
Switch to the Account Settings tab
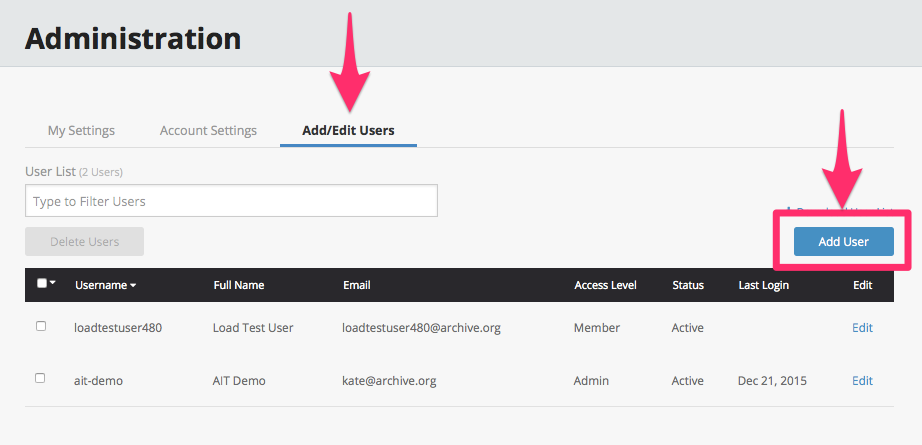pos(208,130)
